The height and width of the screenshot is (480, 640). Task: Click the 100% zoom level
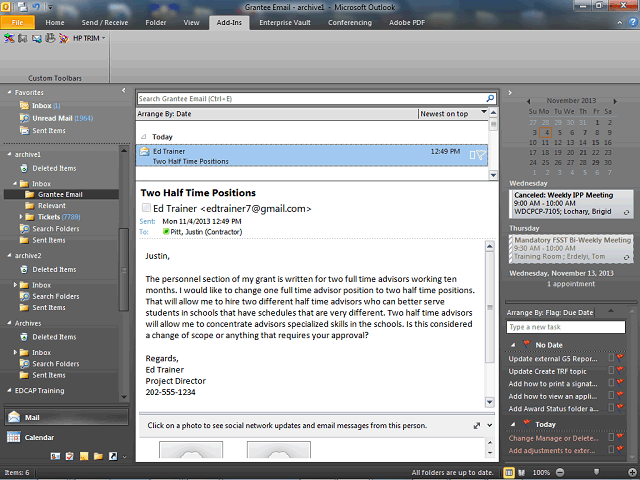click(541, 473)
